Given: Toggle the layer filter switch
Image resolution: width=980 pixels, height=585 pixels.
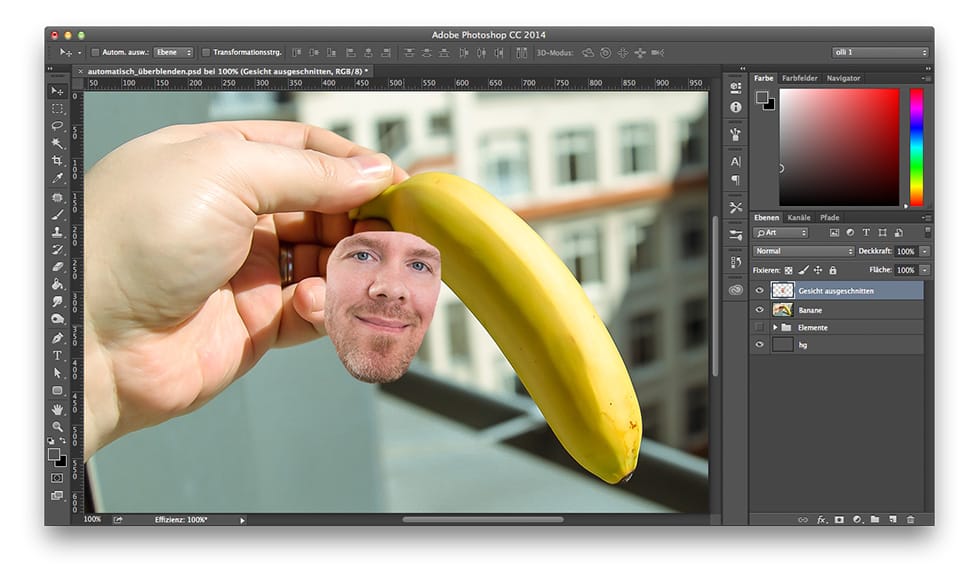Looking at the screenshot, I should 928,232.
